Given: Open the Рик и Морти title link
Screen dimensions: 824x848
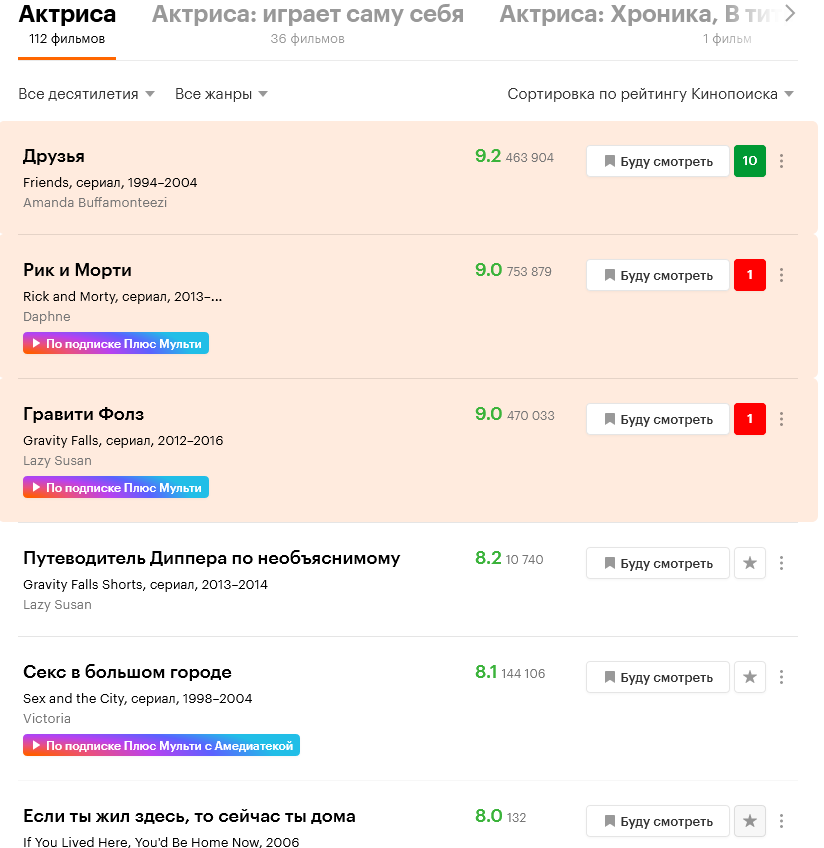Looking at the screenshot, I should tap(77, 270).
